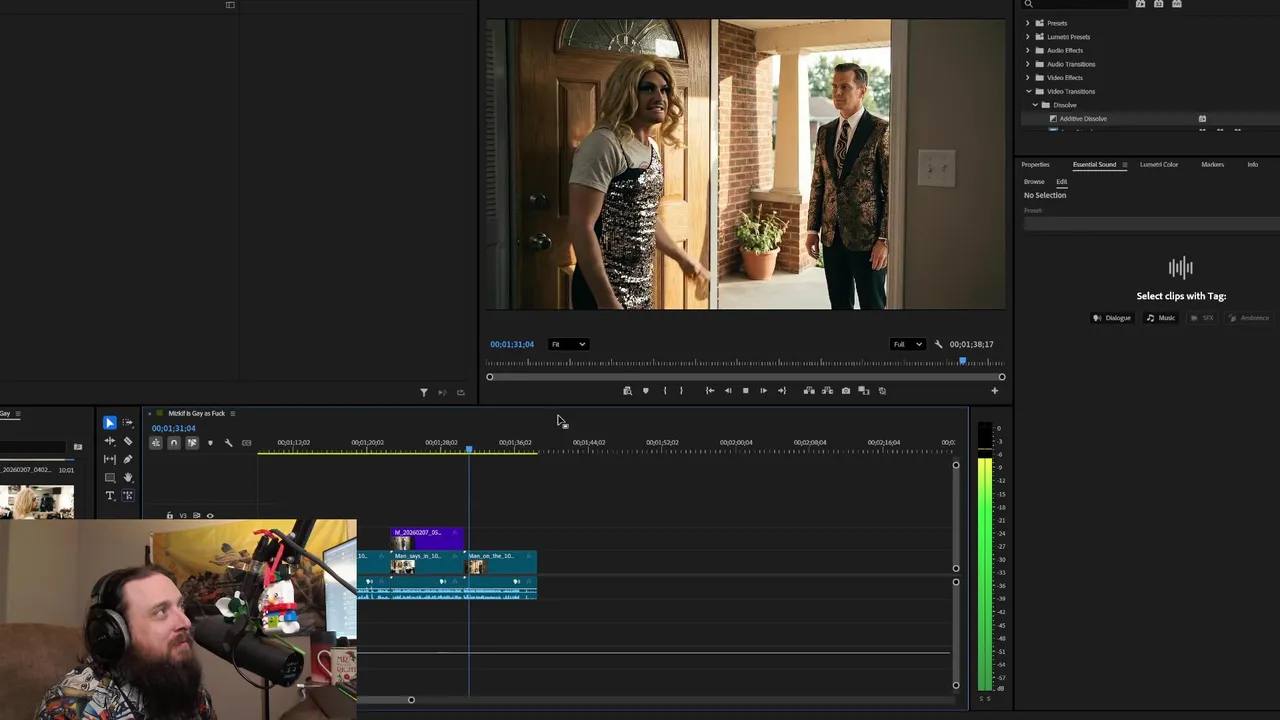Expand the Audio Effects folder
This screenshot has width=1280, height=720.
[1028, 50]
